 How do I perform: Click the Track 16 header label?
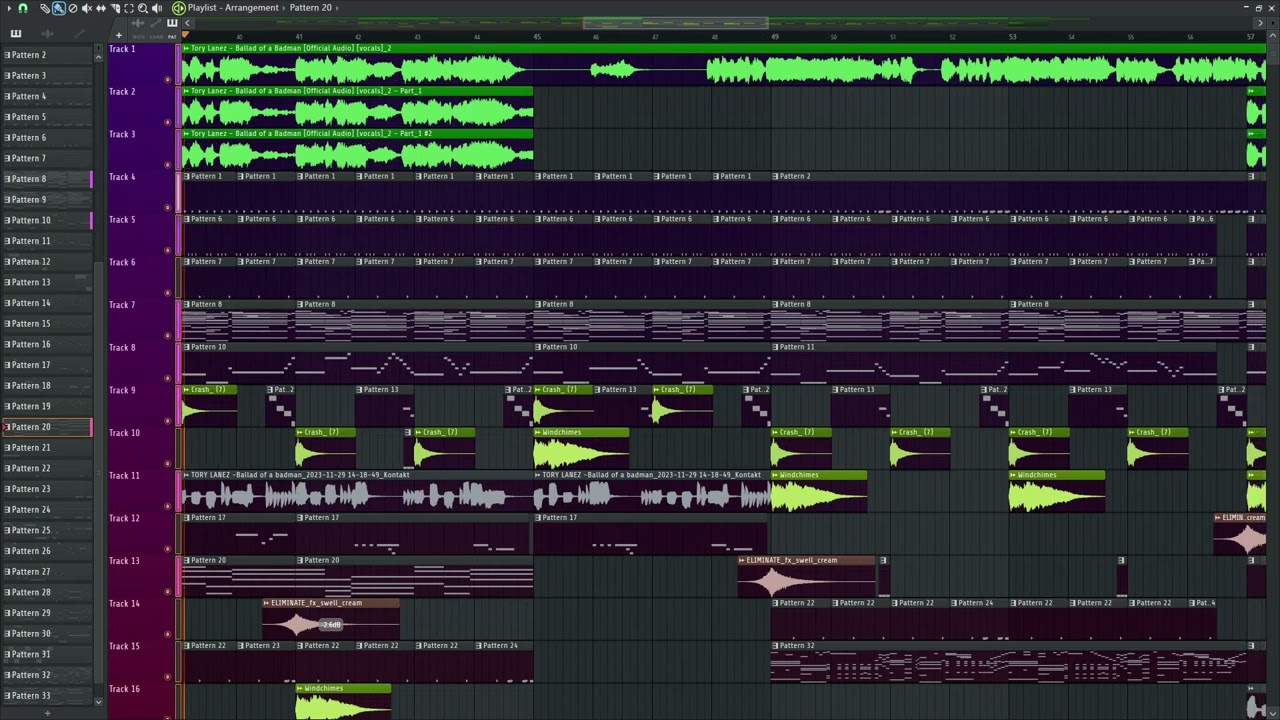124,689
